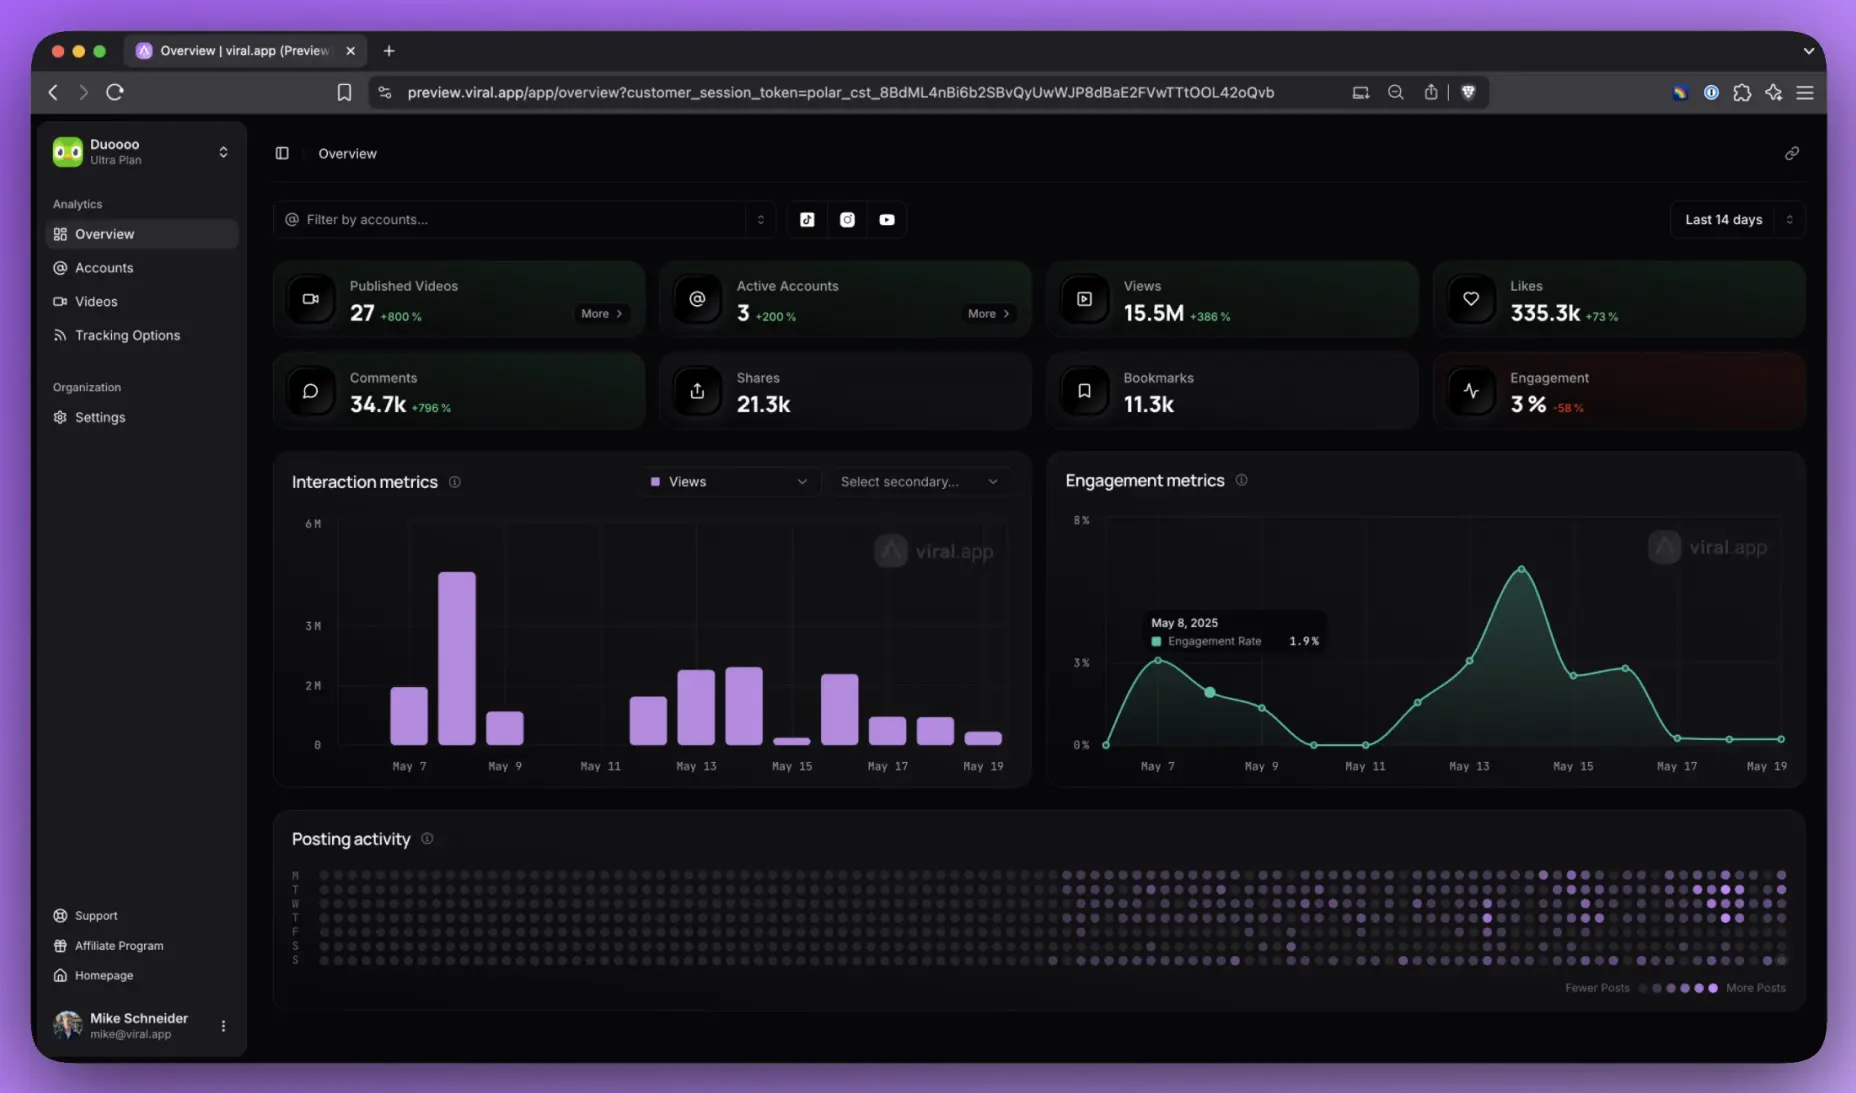Open the Views primary metric dropdown
1856x1093 pixels.
728,482
